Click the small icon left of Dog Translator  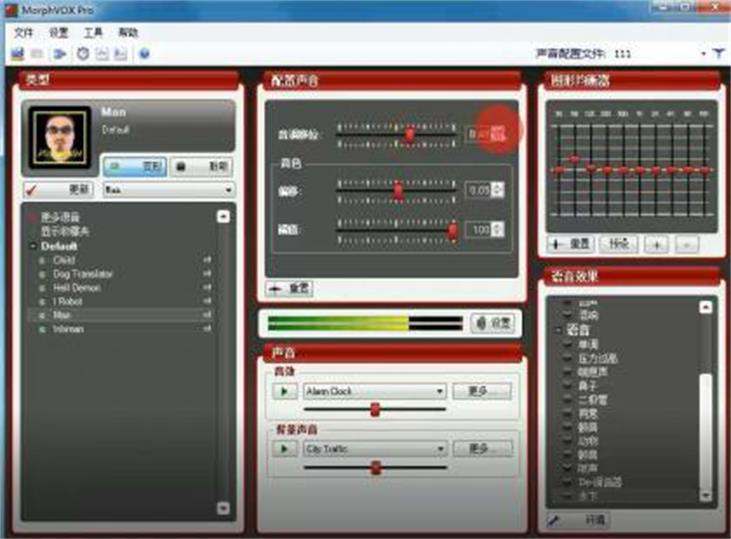42,274
